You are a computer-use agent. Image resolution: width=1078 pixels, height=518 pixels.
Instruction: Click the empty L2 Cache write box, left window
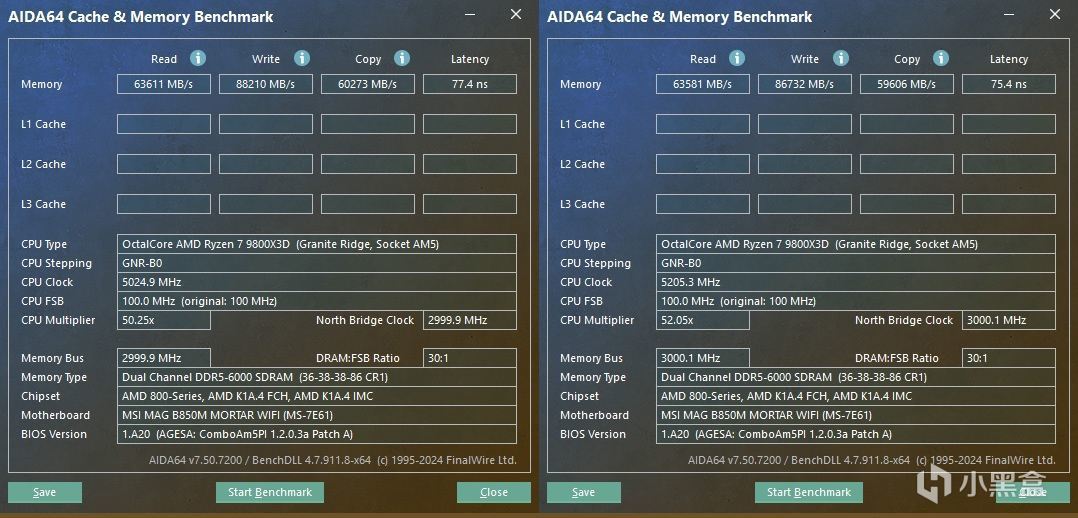(x=265, y=164)
